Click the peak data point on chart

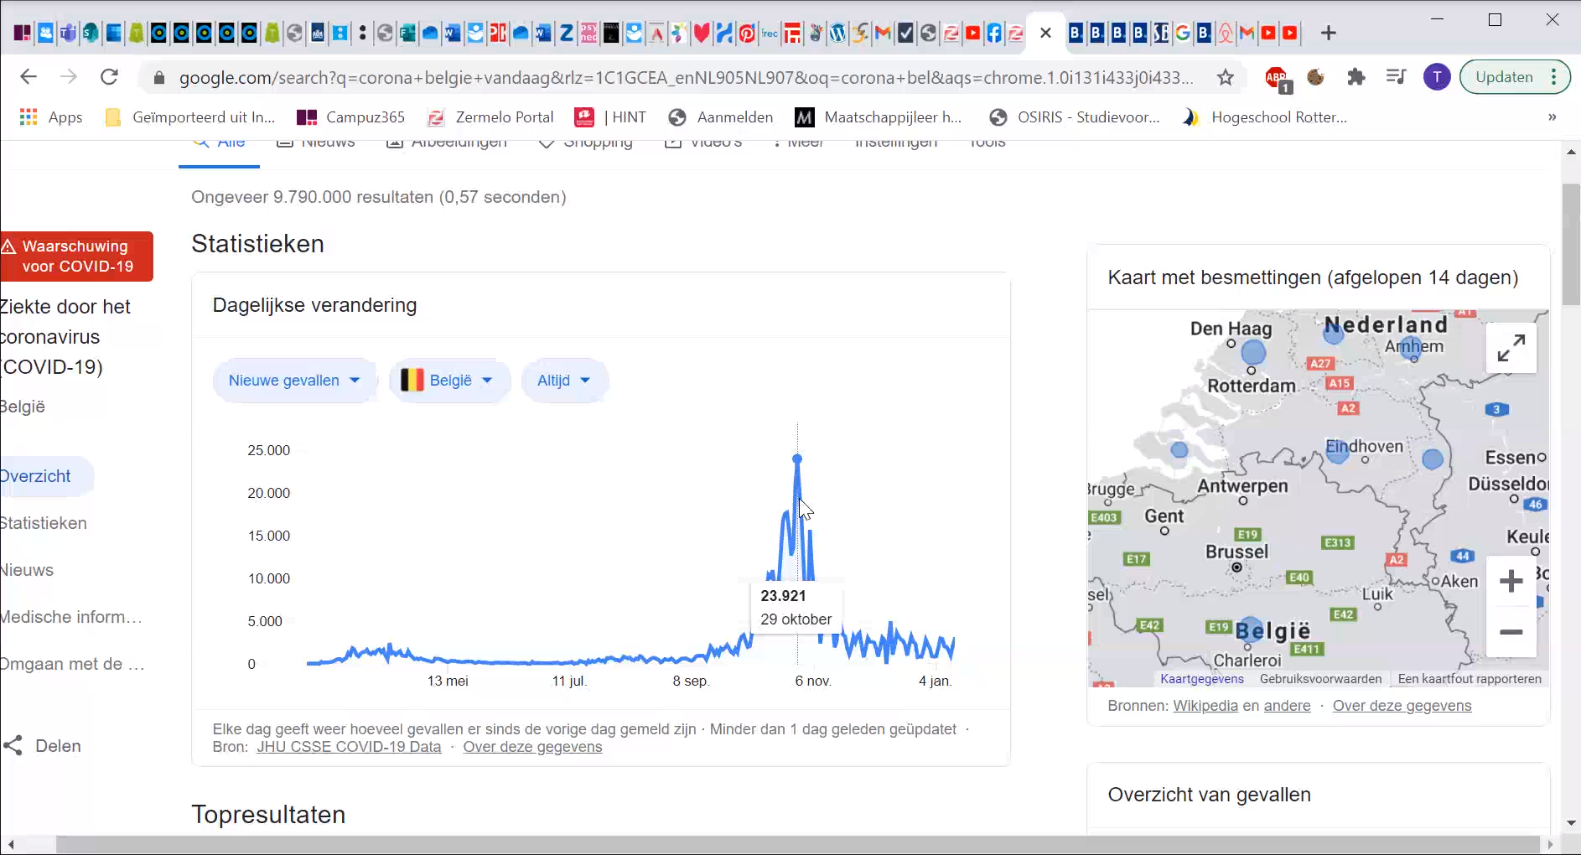click(797, 459)
